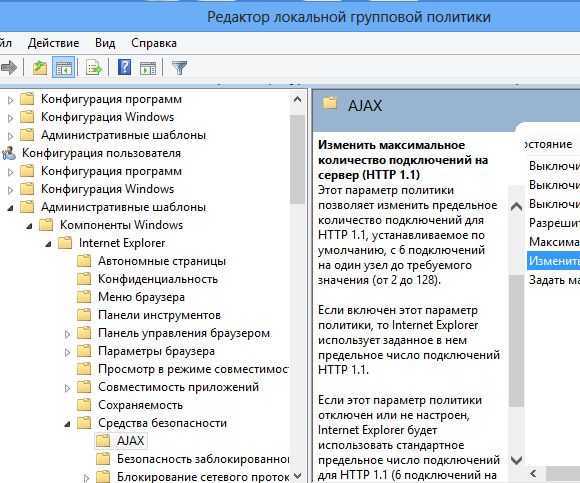The height and width of the screenshot is (483, 580).
Task: Click the Internet Explorer folder icon
Action: click(x=65, y=243)
